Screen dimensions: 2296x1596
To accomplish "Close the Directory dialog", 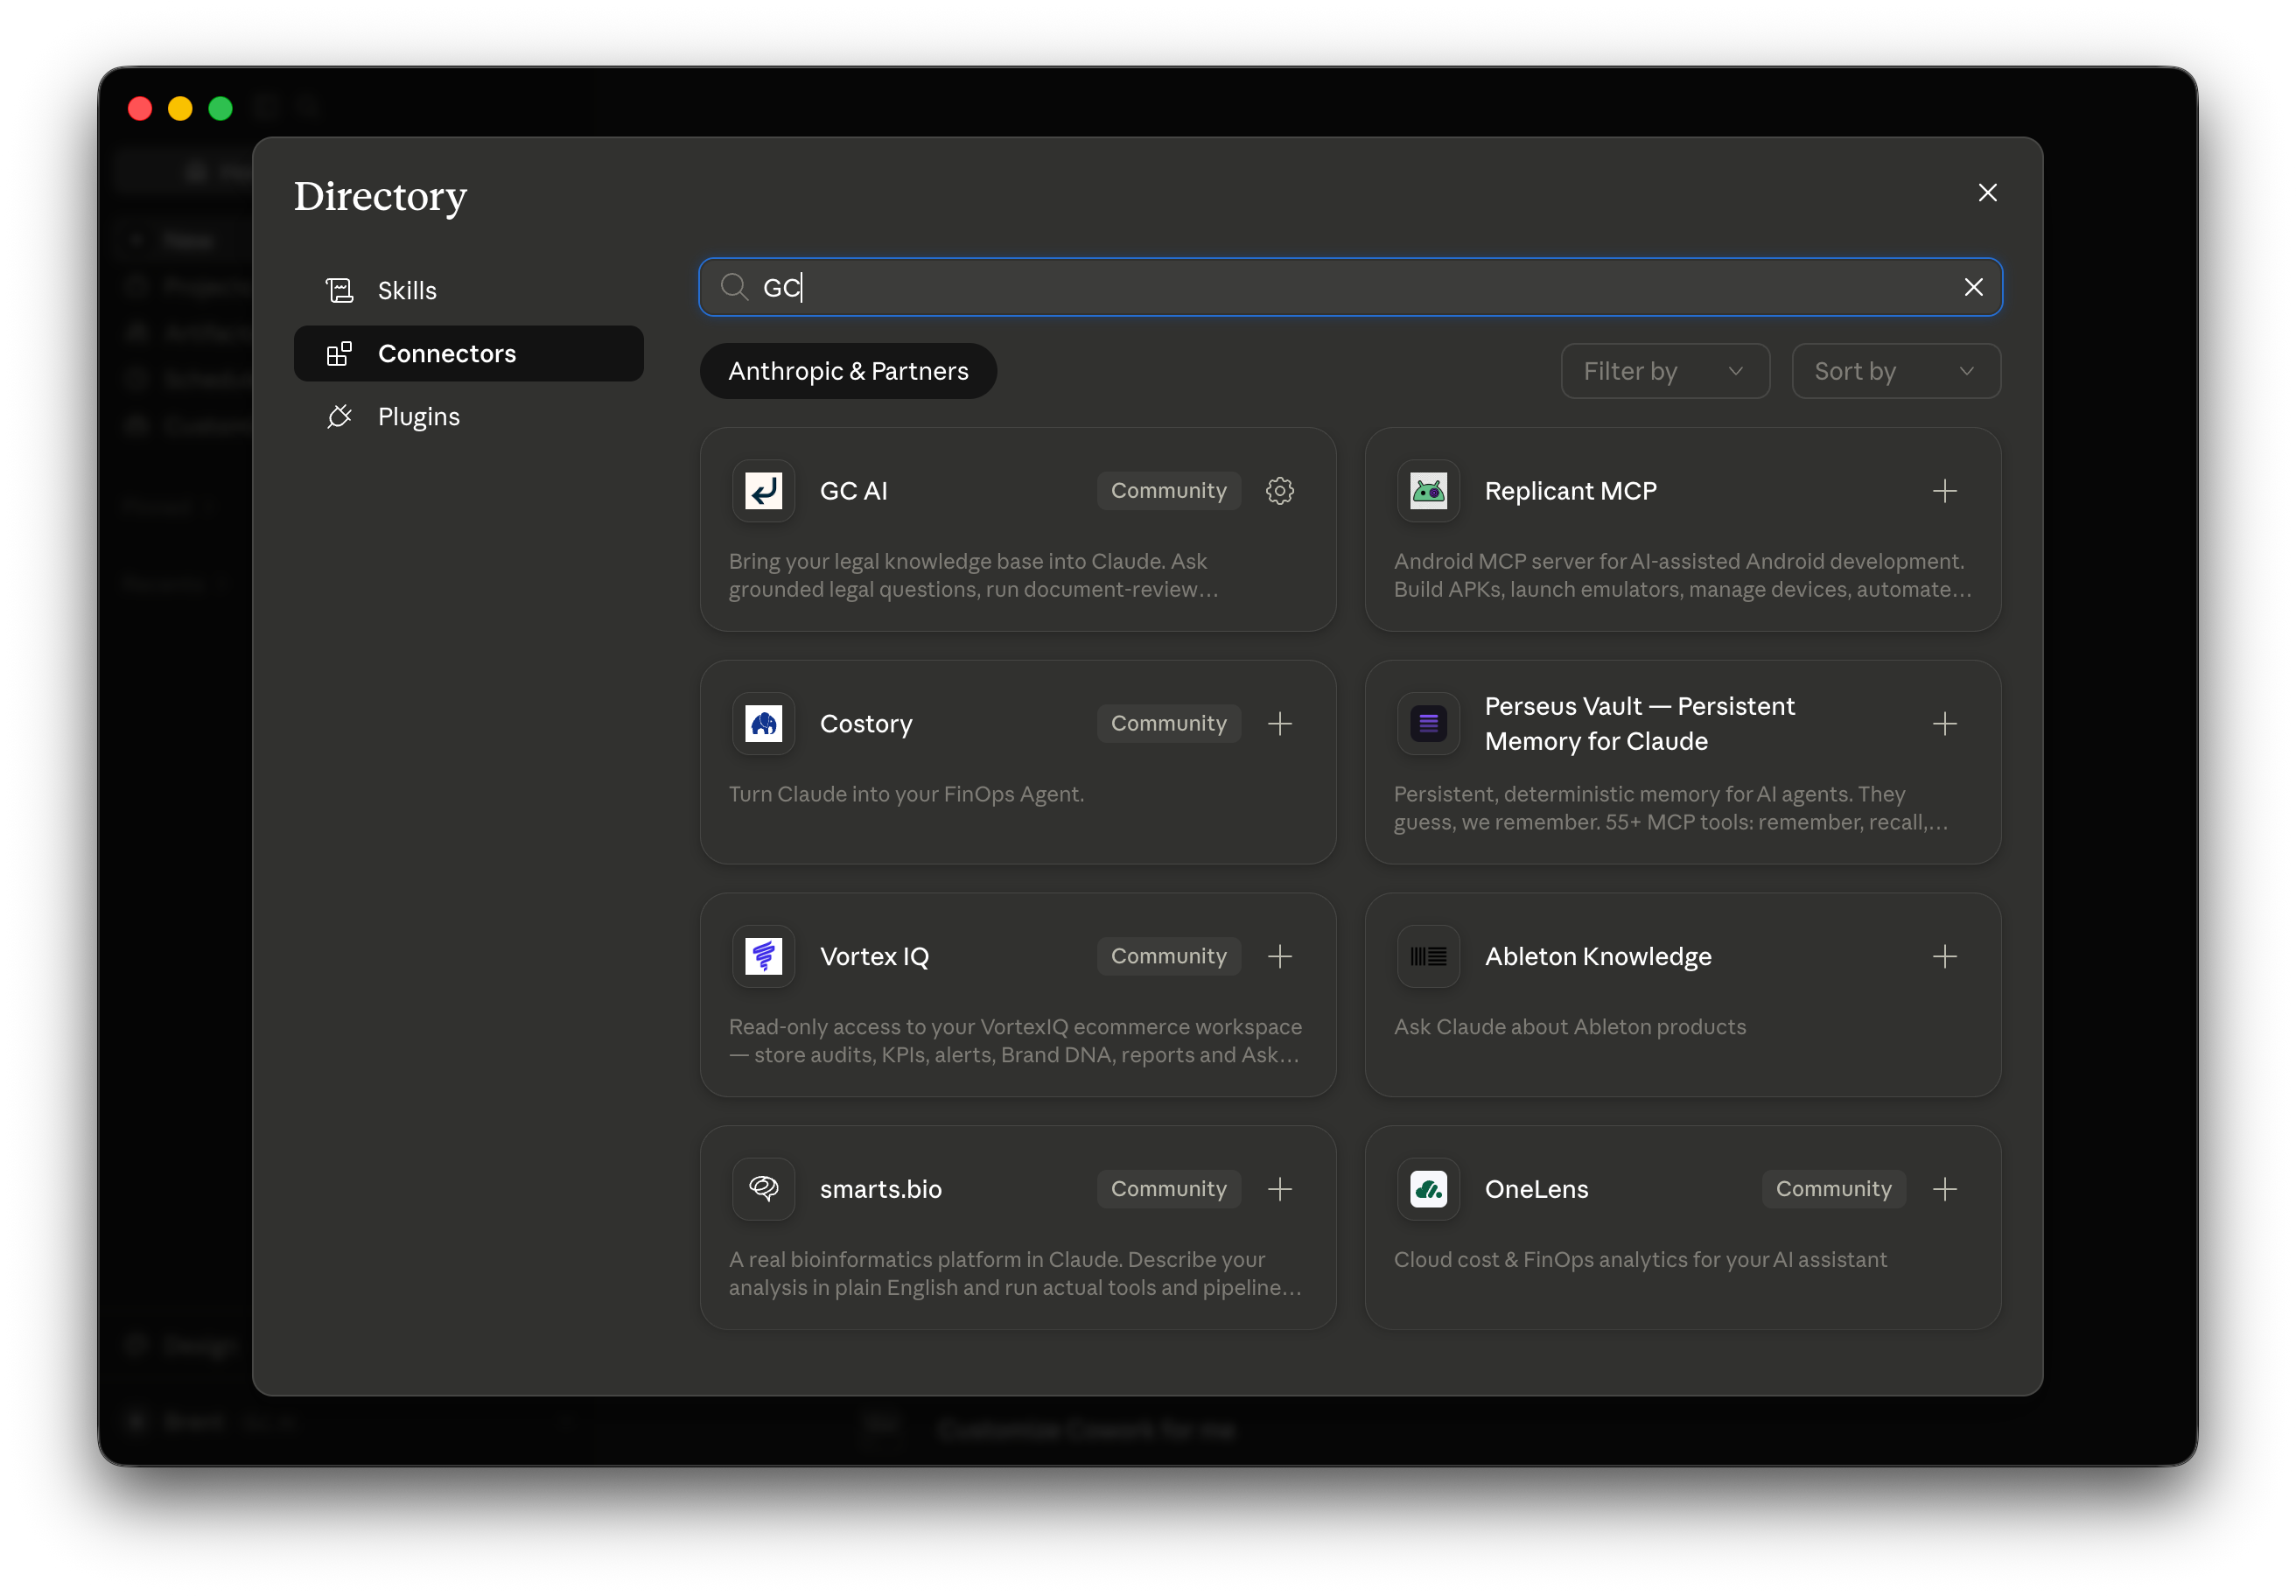I will pyautogui.click(x=1987, y=193).
